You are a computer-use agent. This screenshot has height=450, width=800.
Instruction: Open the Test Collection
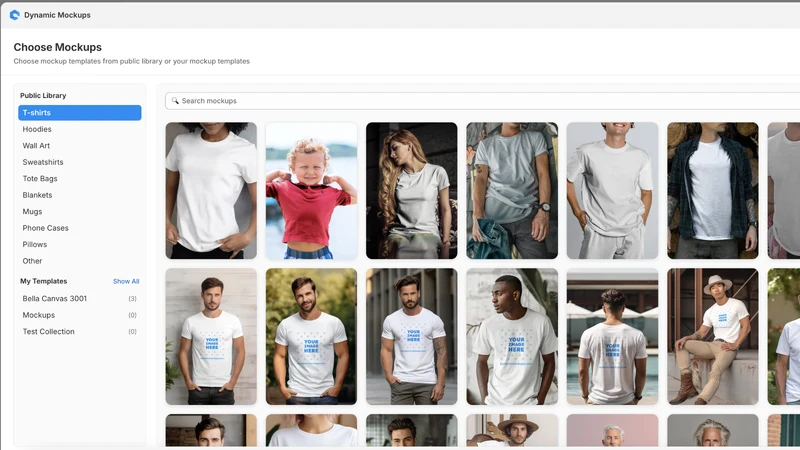[x=80, y=331]
